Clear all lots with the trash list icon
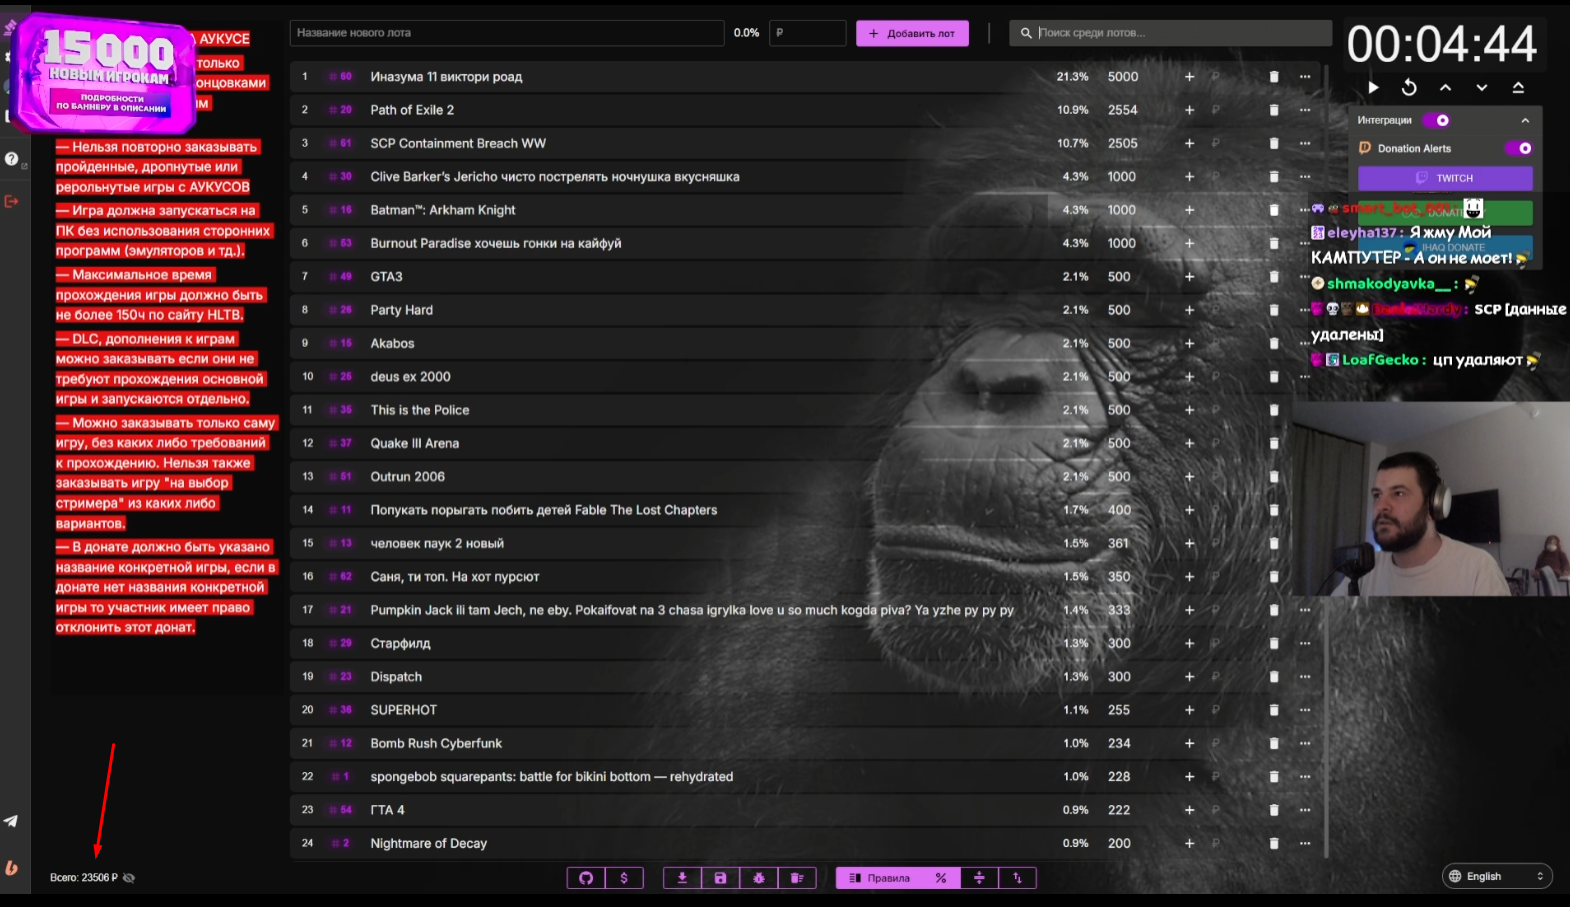Image resolution: width=1570 pixels, height=907 pixels. coord(797,878)
